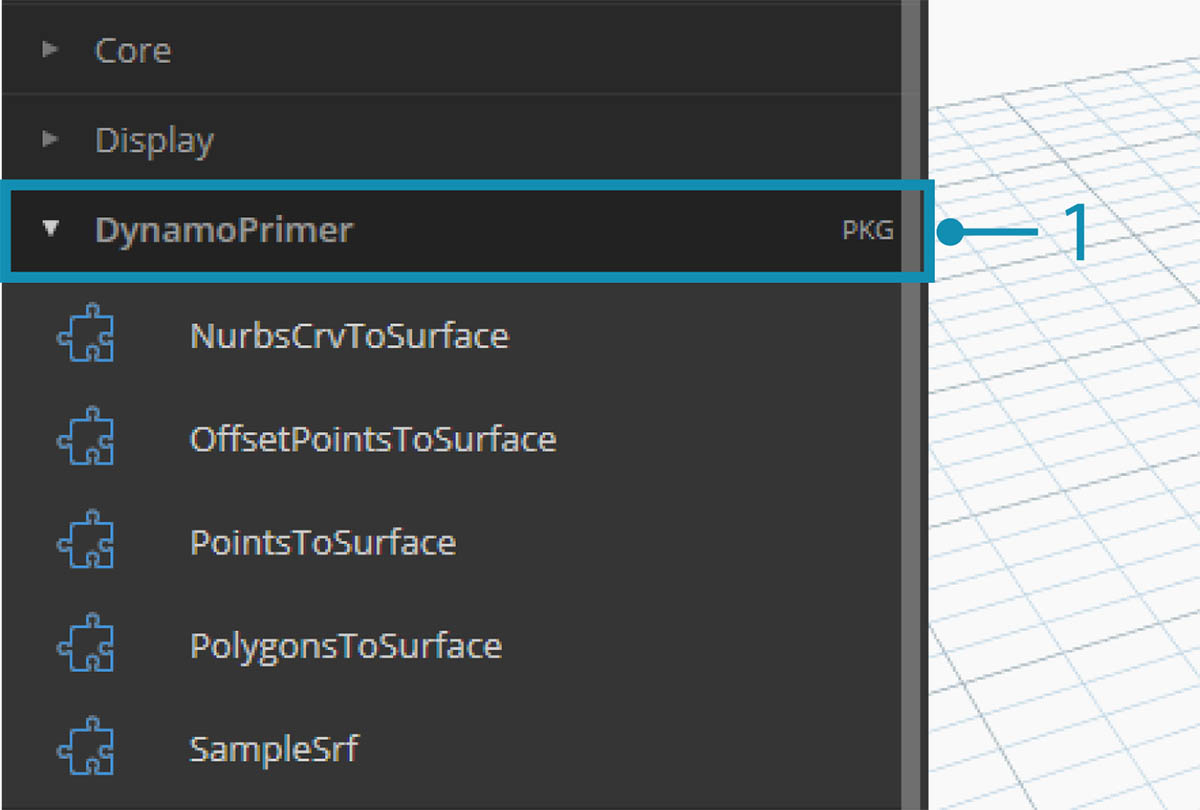The width and height of the screenshot is (1200, 810).
Task: Toggle the DynamoPrimer expansion arrow
Action: click(x=48, y=230)
